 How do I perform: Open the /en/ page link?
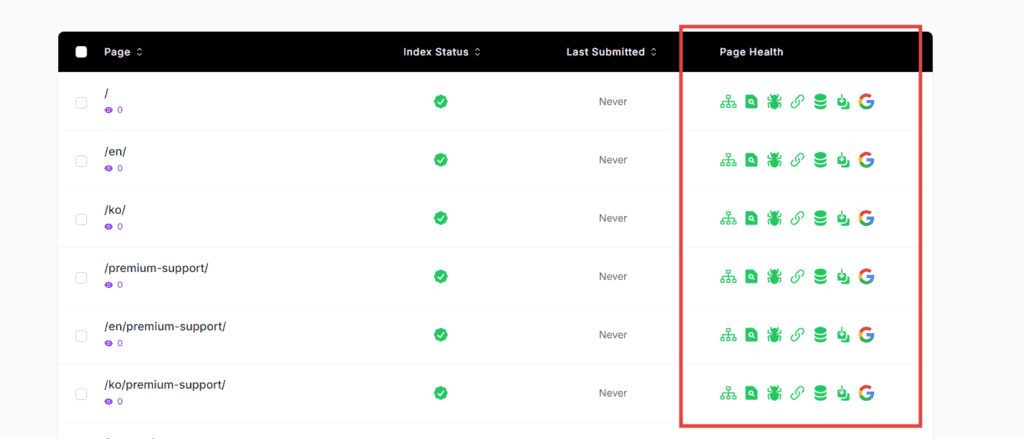coord(115,152)
